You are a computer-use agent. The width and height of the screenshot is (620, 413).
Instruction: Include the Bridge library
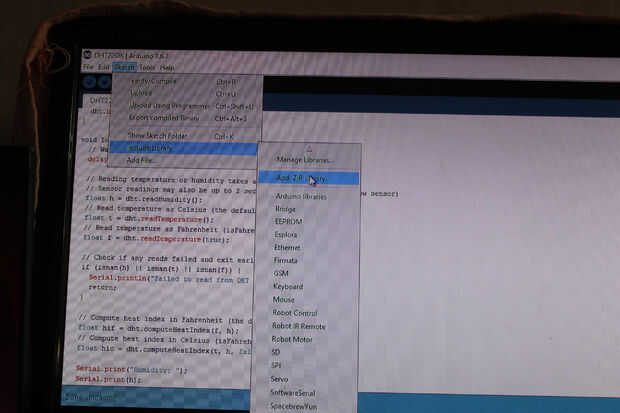[308, 208]
